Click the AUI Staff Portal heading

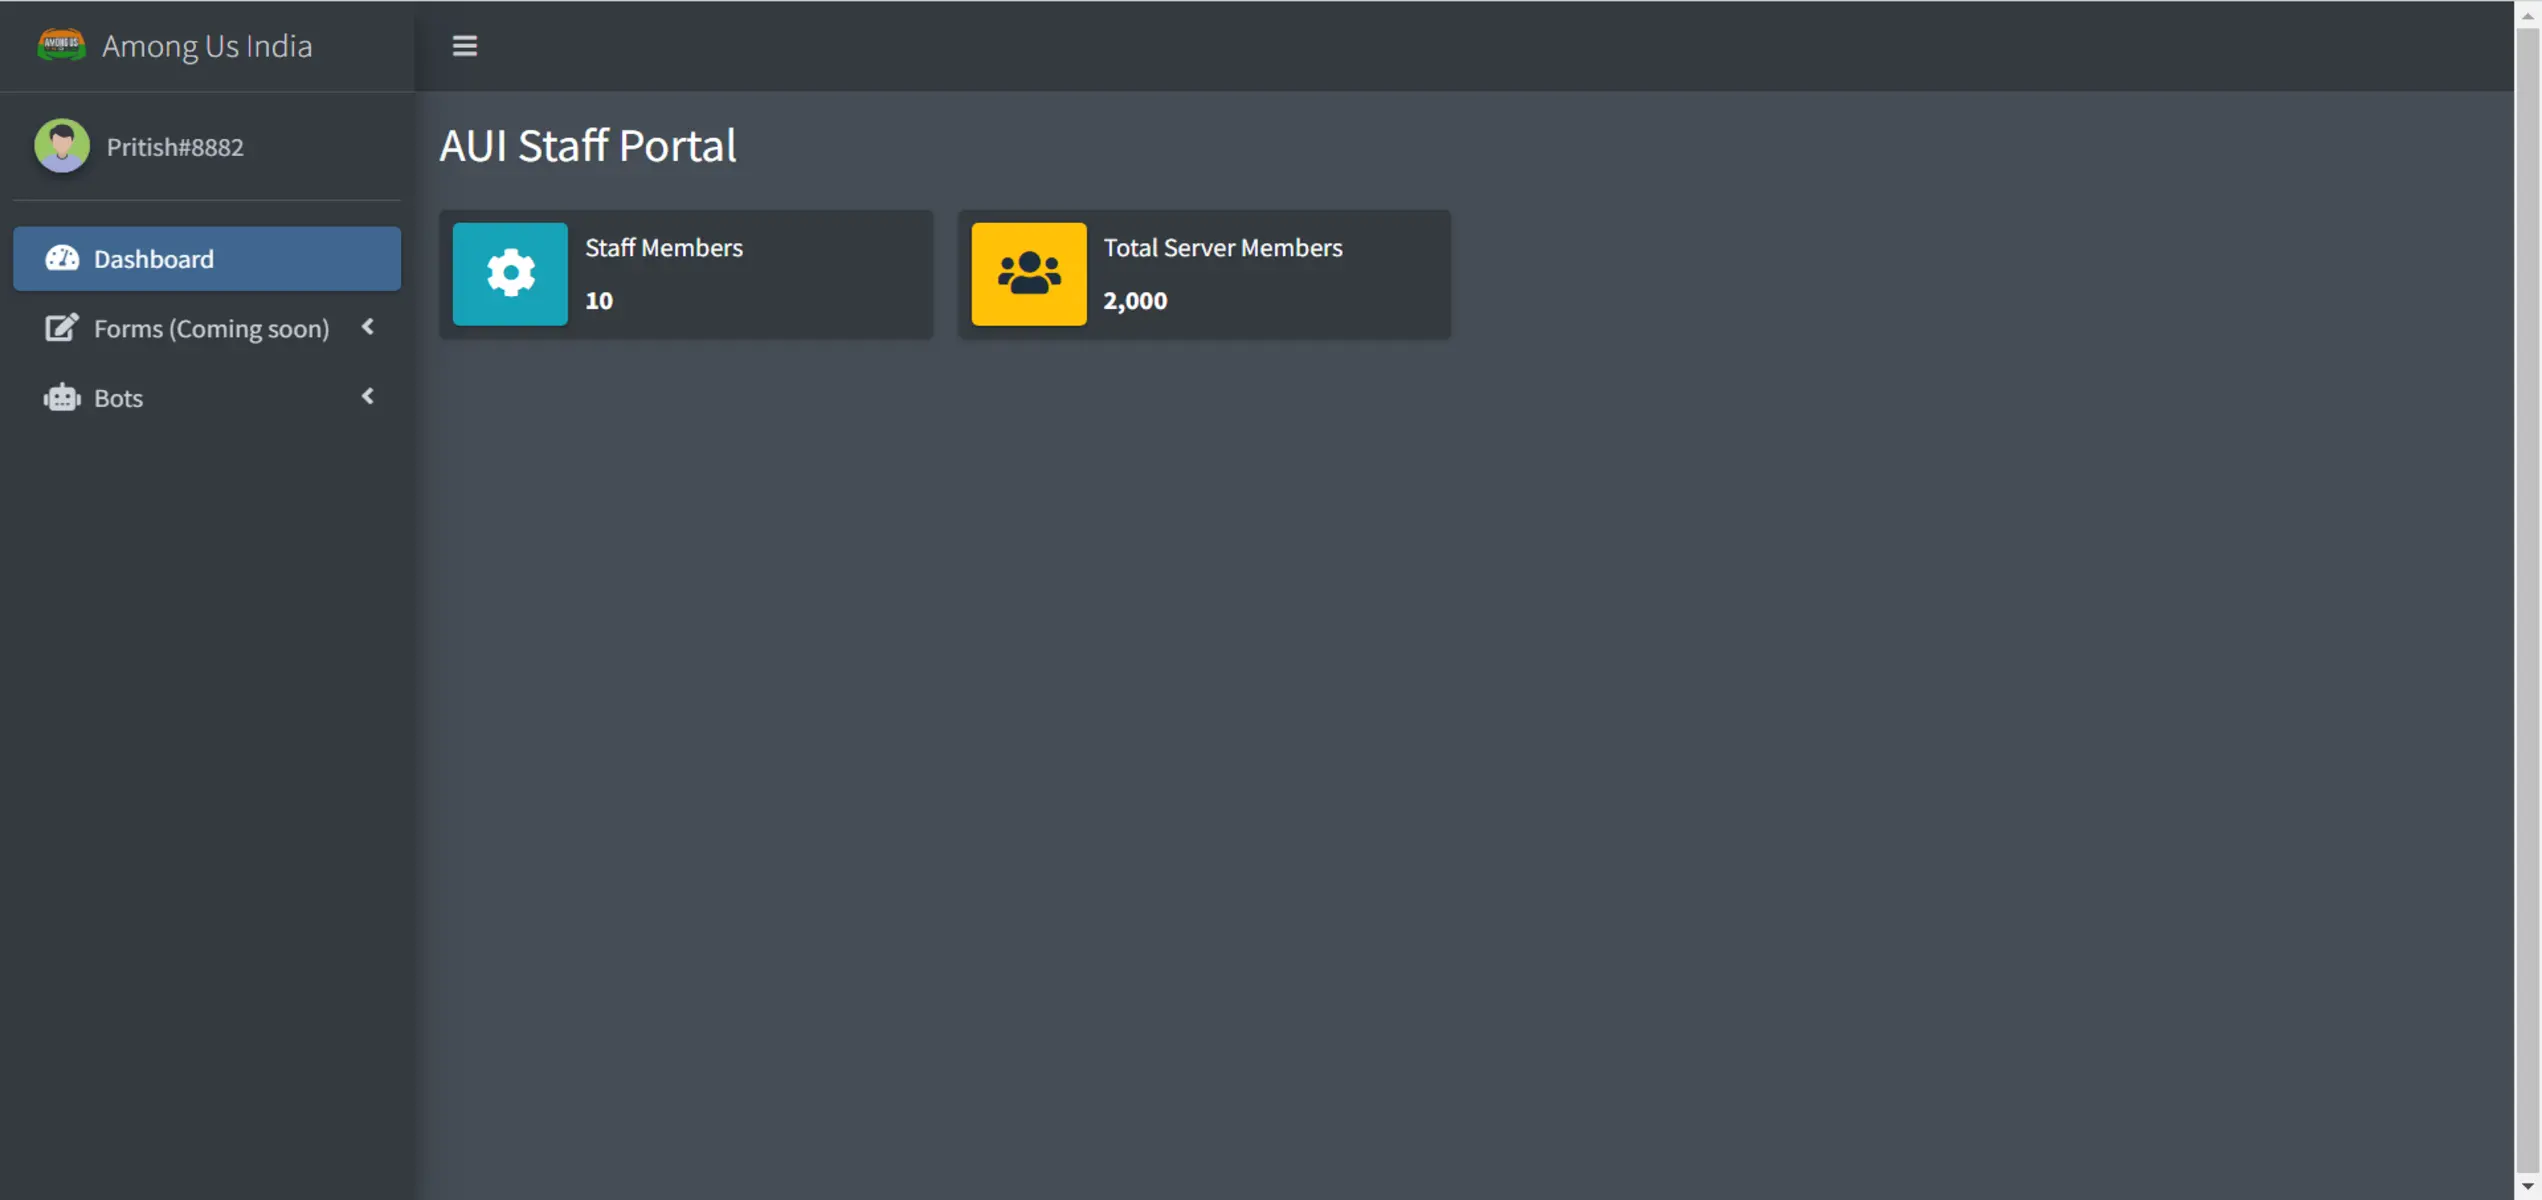click(x=588, y=146)
